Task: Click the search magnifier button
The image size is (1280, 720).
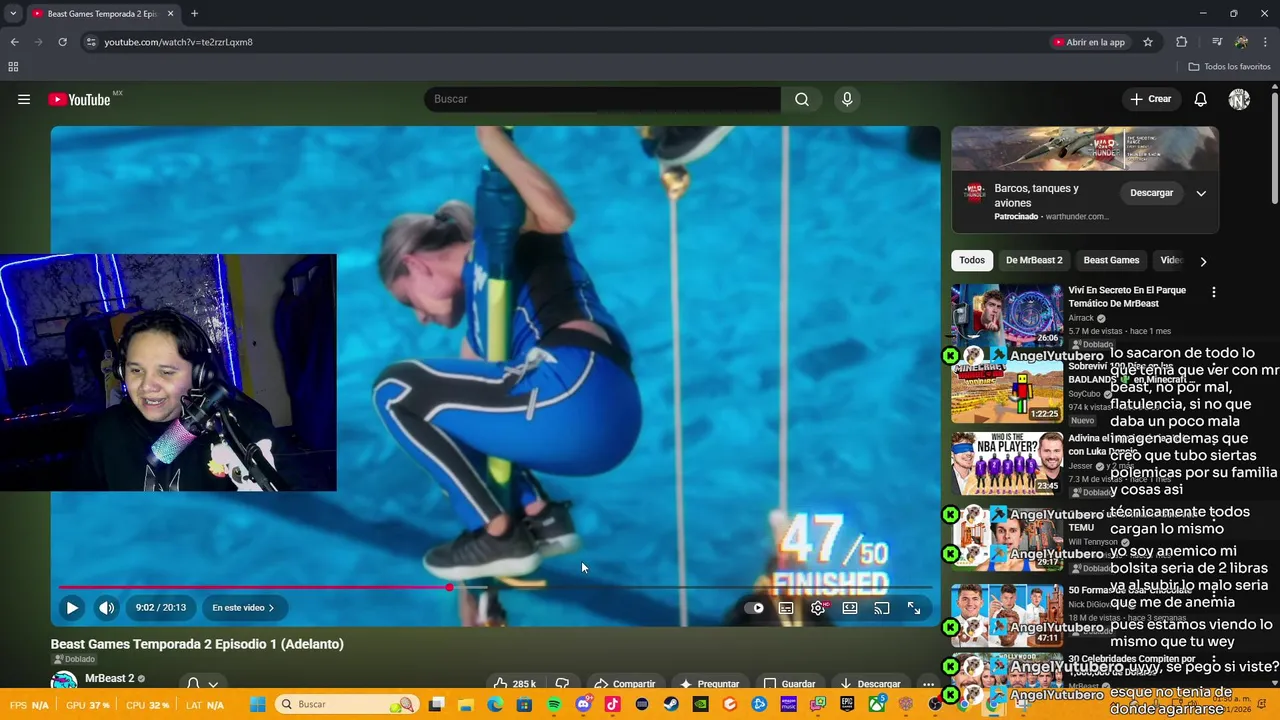Action: (x=802, y=99)
